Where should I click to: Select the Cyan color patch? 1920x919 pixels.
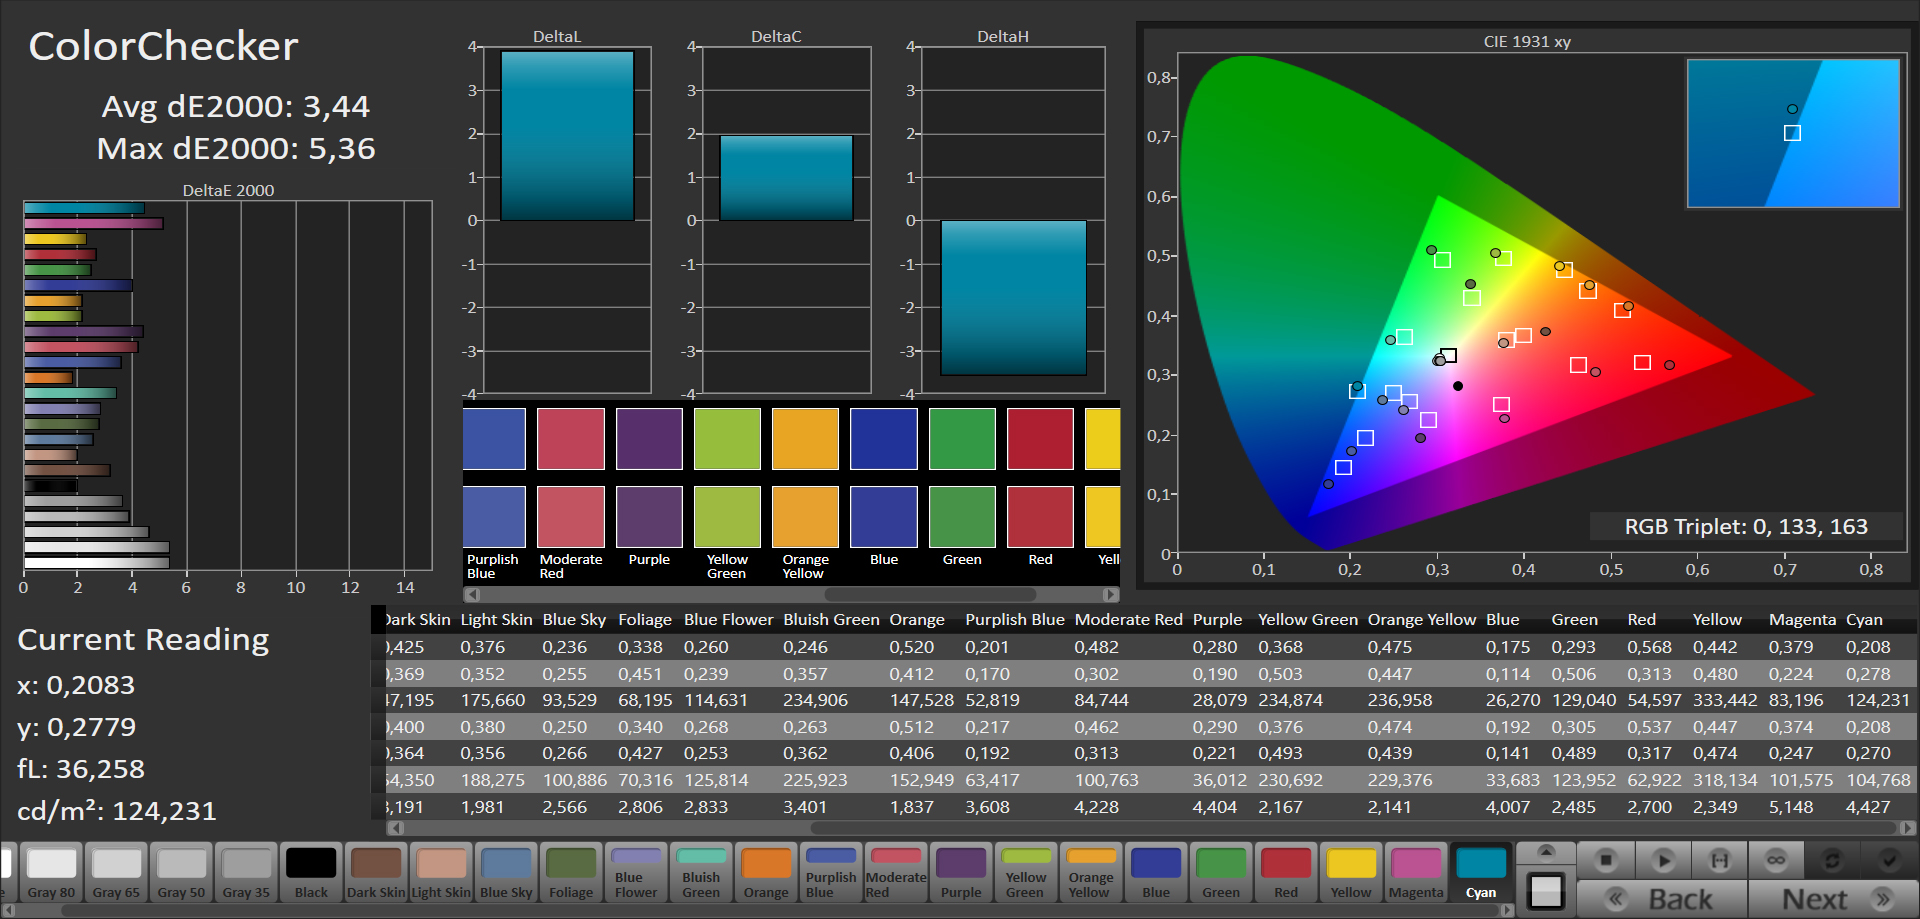1481,873
